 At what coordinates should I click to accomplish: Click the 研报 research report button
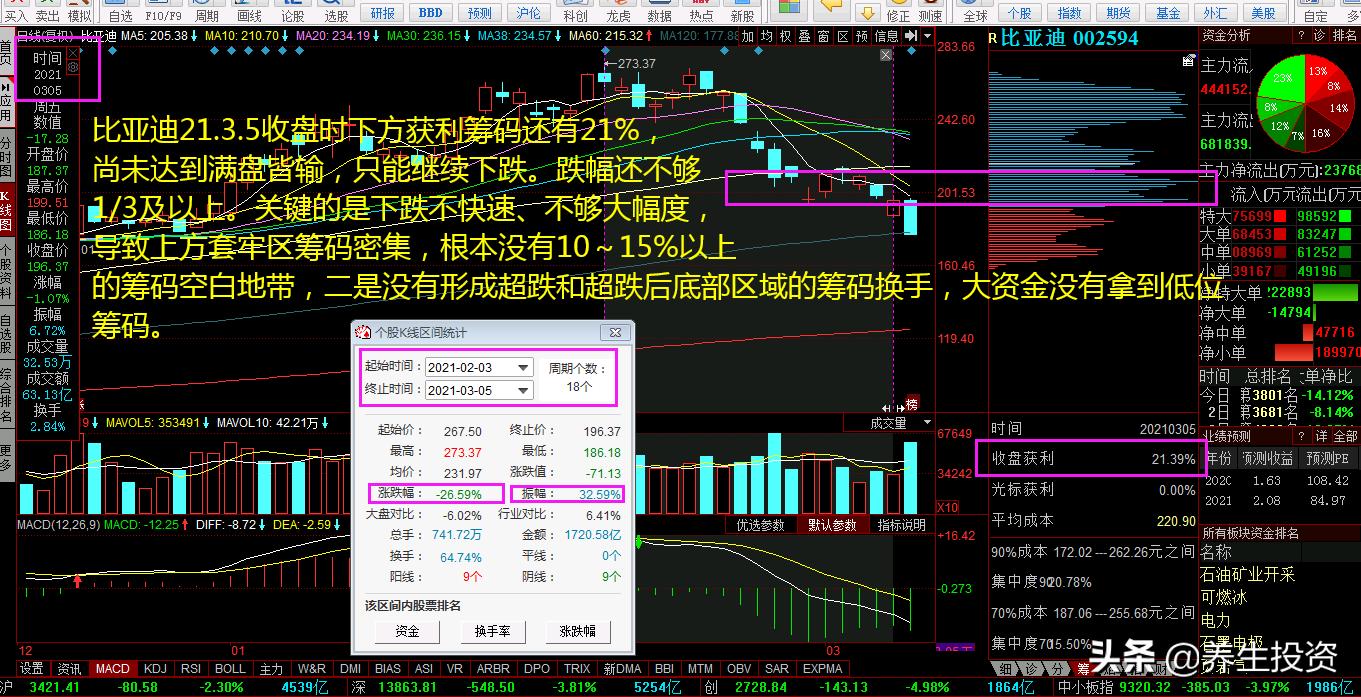point(382,12)
